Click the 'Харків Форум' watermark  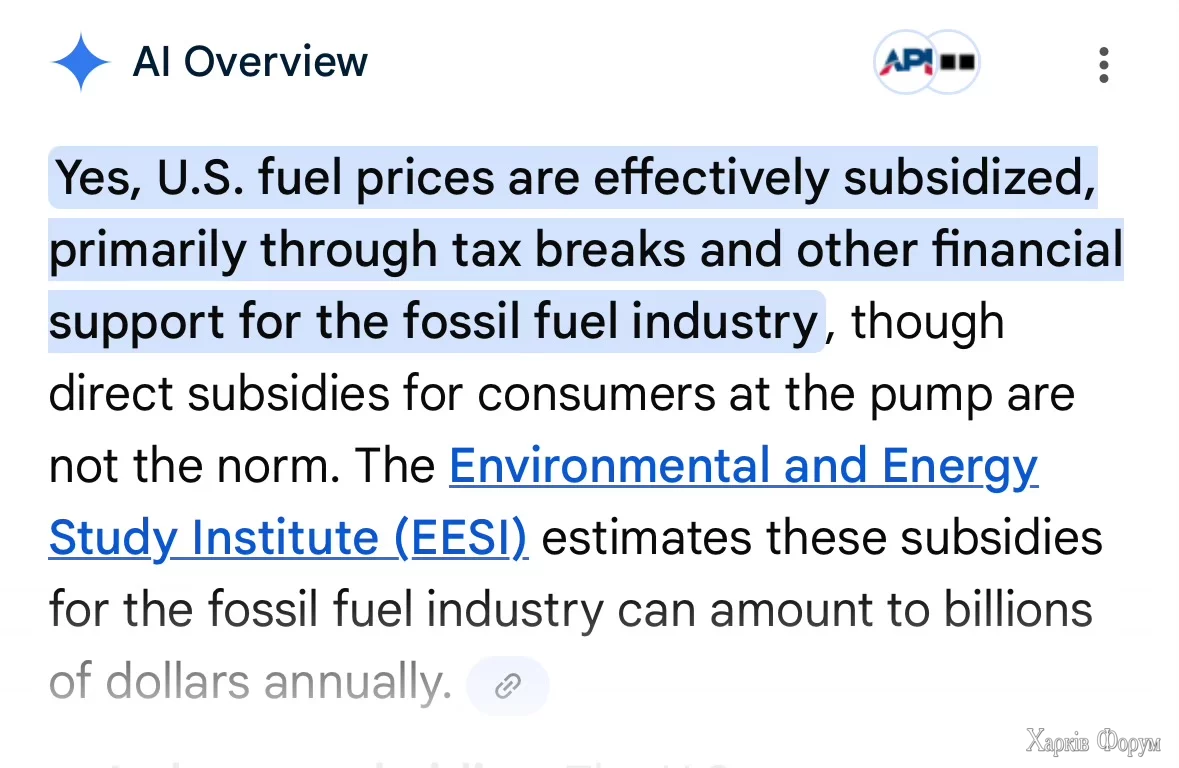click(1093, 741)
